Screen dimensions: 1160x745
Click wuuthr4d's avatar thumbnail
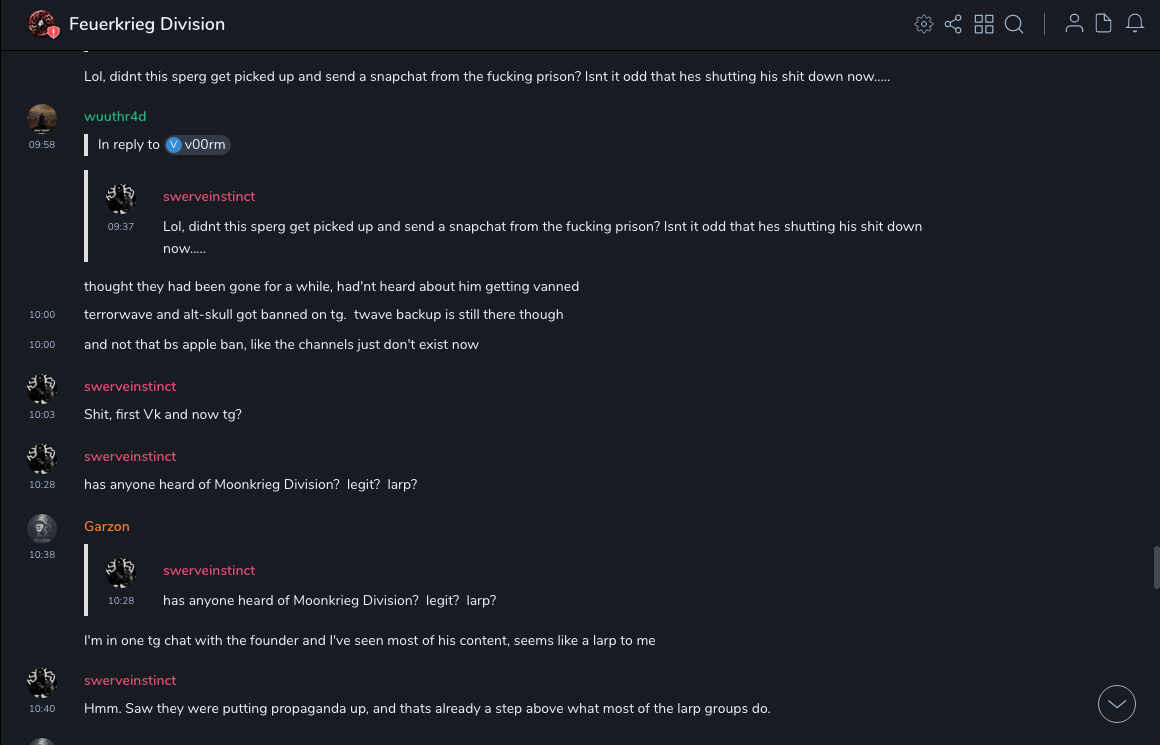tap(42, 119)
